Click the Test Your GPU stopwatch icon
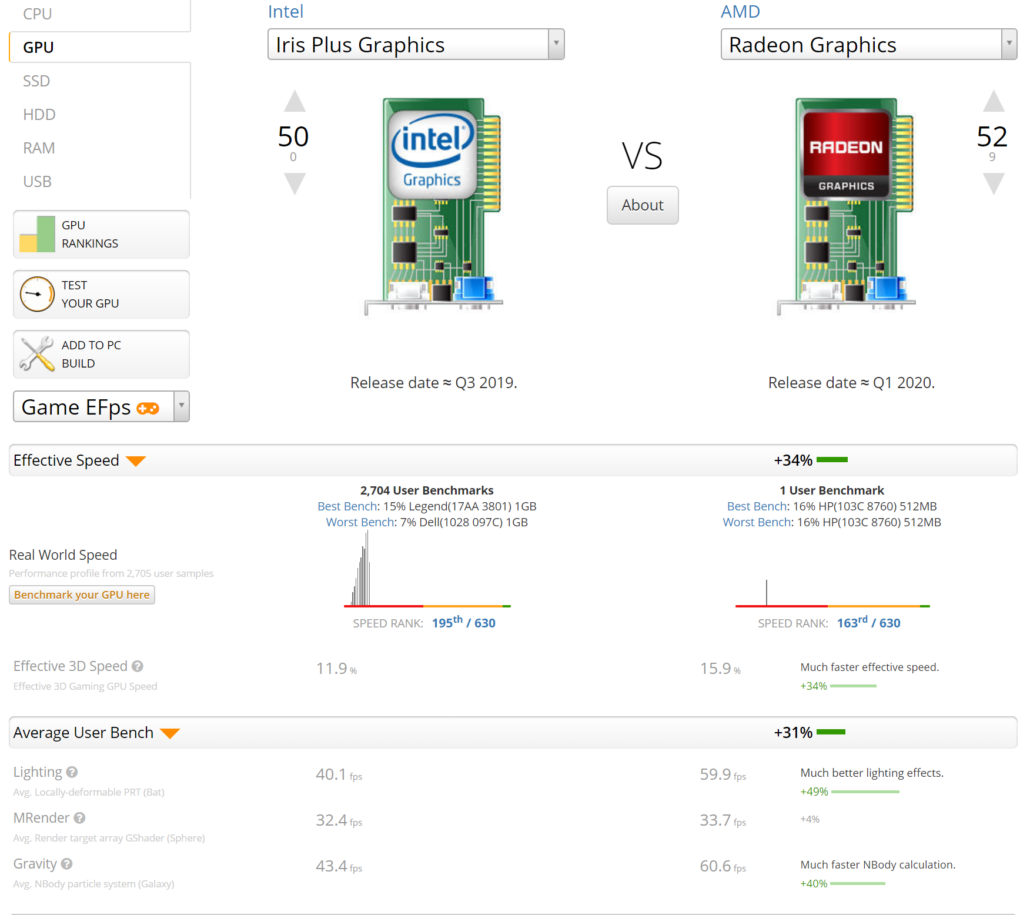 pos(37,294)
